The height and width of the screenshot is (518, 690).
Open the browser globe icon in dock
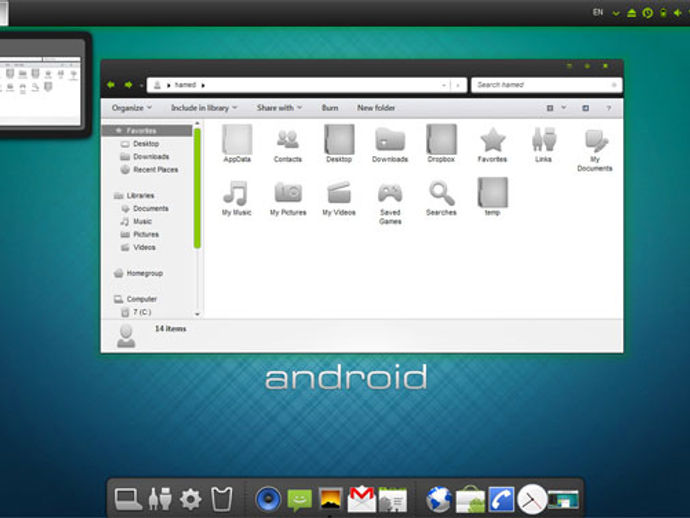point(439,500)
